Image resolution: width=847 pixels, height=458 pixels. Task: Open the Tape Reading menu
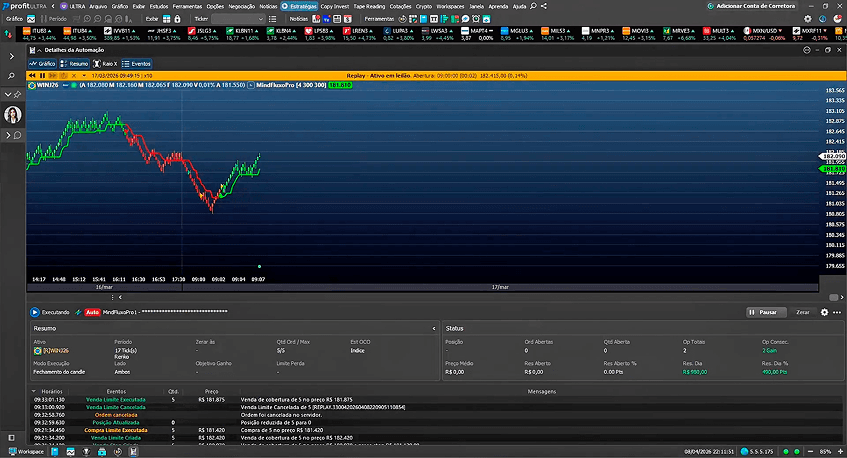pos(369,6)
